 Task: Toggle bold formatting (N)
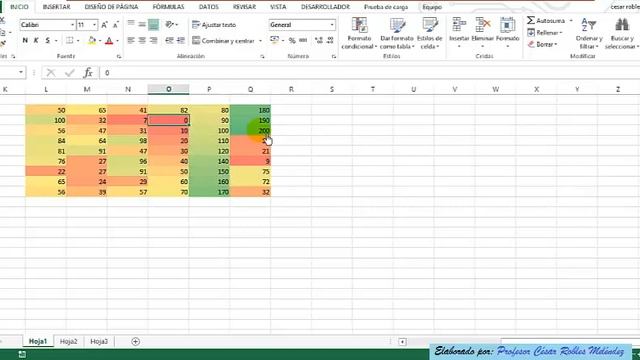(25, 40)
